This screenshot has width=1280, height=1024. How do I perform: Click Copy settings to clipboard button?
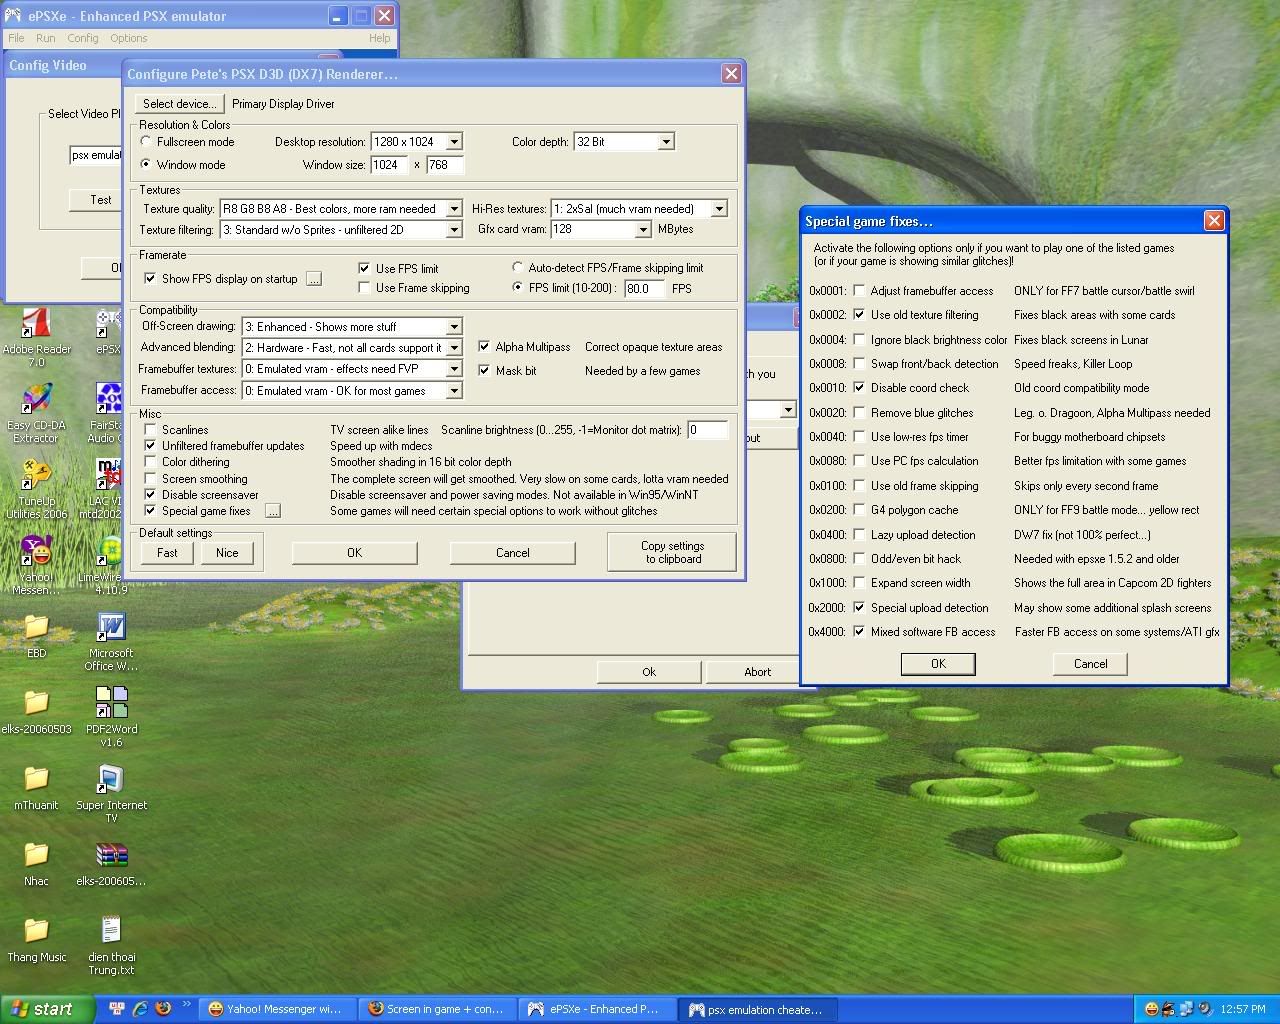click(672, 552)
